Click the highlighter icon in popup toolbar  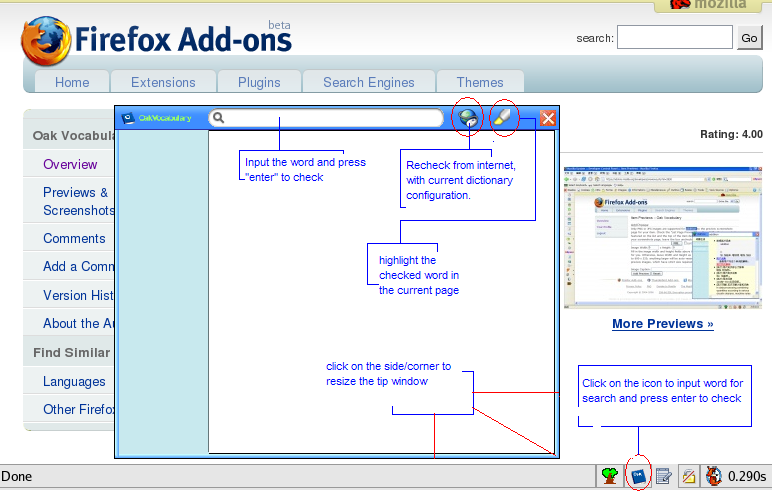point(504,117)
